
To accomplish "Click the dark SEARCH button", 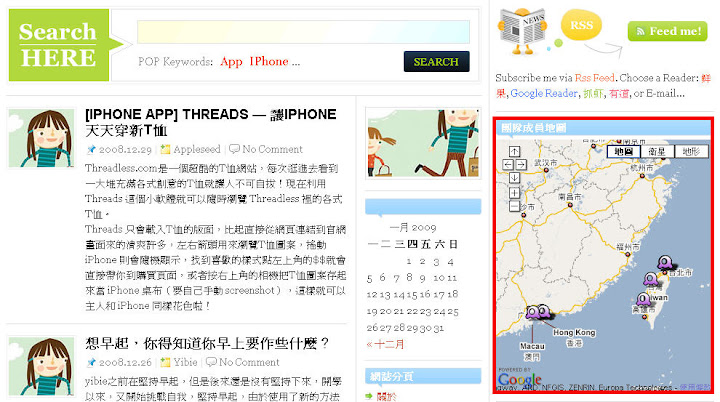I will pyautogui.click(x=437, y=62).
